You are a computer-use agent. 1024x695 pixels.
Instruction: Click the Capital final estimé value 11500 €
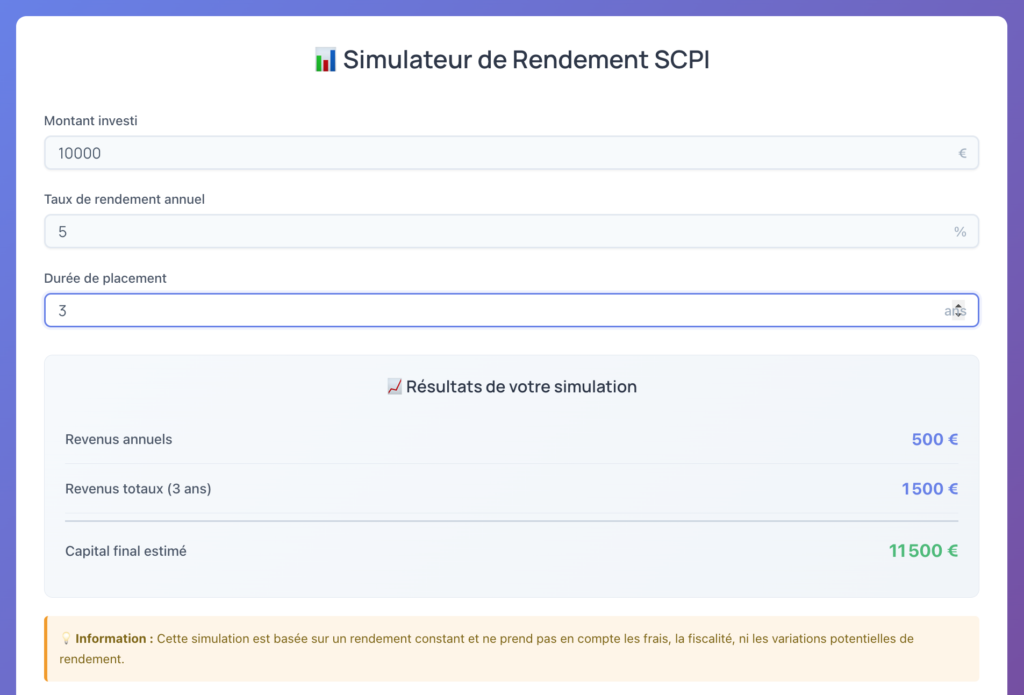pyautogui.click(x=923, y=550)
